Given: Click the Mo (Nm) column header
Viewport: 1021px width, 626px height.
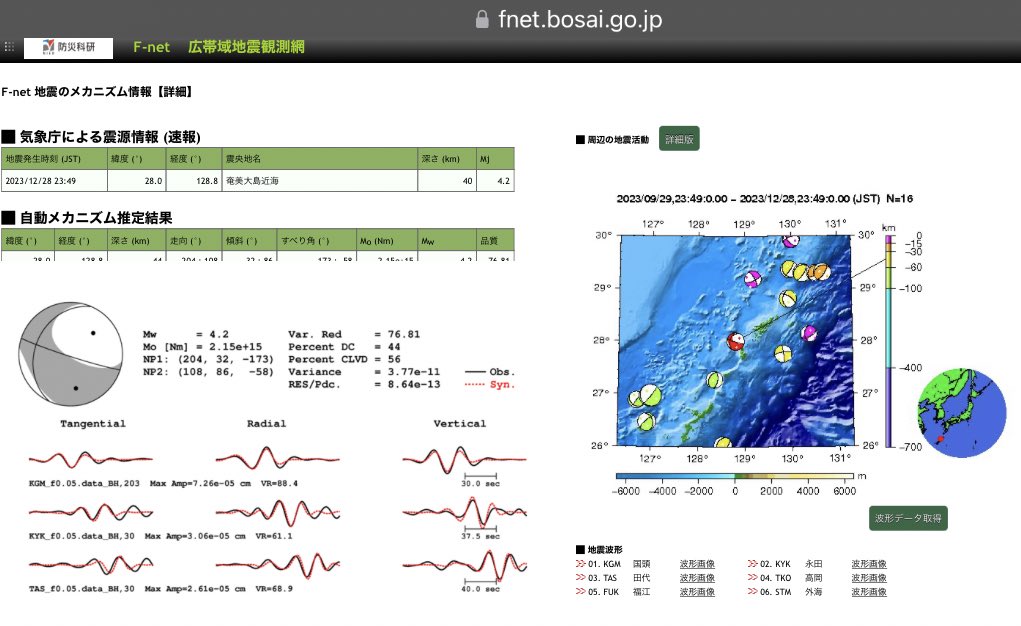Looking at the screenshot, I should (x=387, y=240).
